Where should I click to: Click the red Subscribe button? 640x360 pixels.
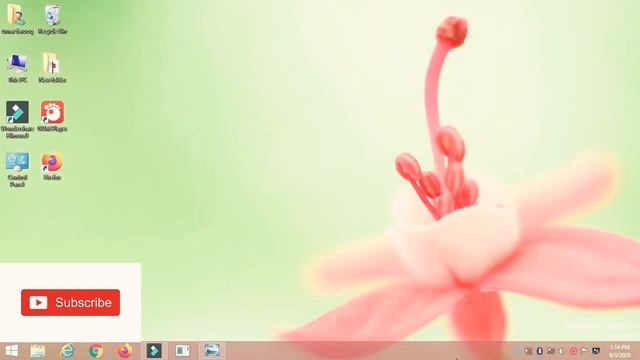pos(70,302)
